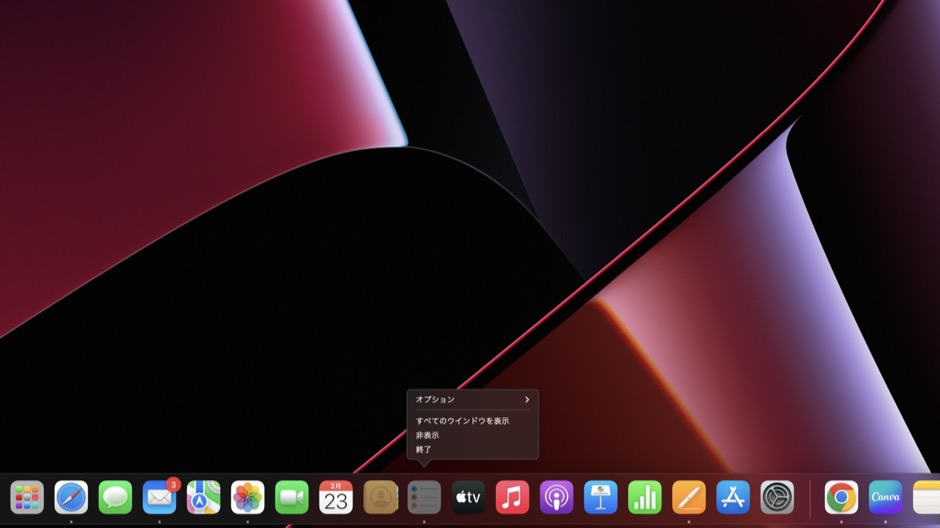The image size is (940, 528).
Task: Launch the Music app
Action: pos(512,497)
